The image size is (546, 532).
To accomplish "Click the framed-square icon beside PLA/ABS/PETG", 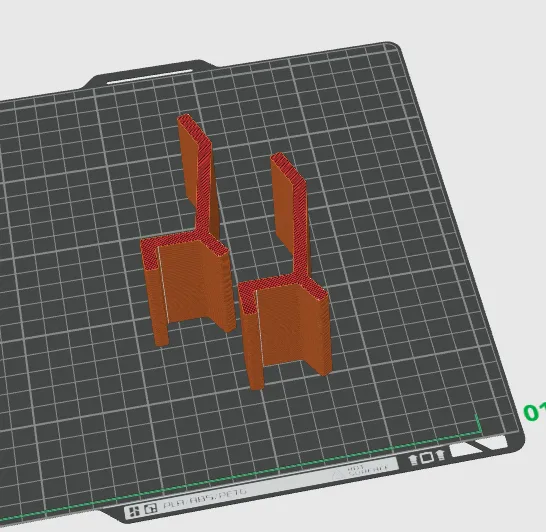I will tap(150, 509).
